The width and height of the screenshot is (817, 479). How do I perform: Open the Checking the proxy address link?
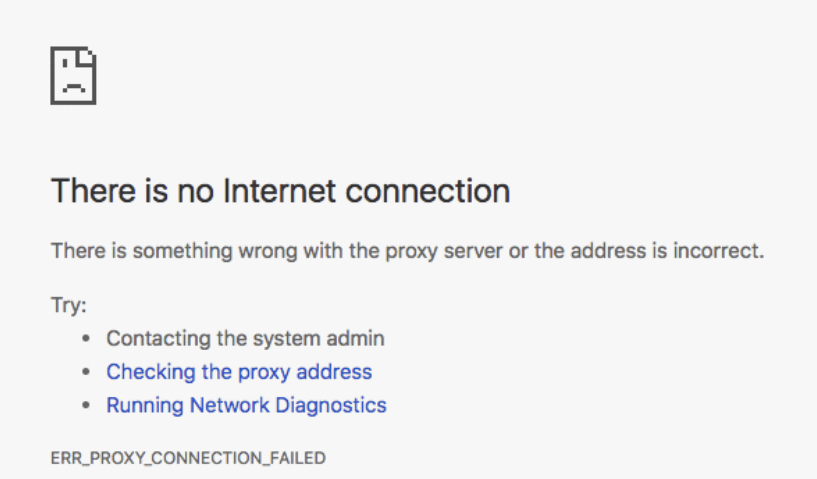[239, 372]
